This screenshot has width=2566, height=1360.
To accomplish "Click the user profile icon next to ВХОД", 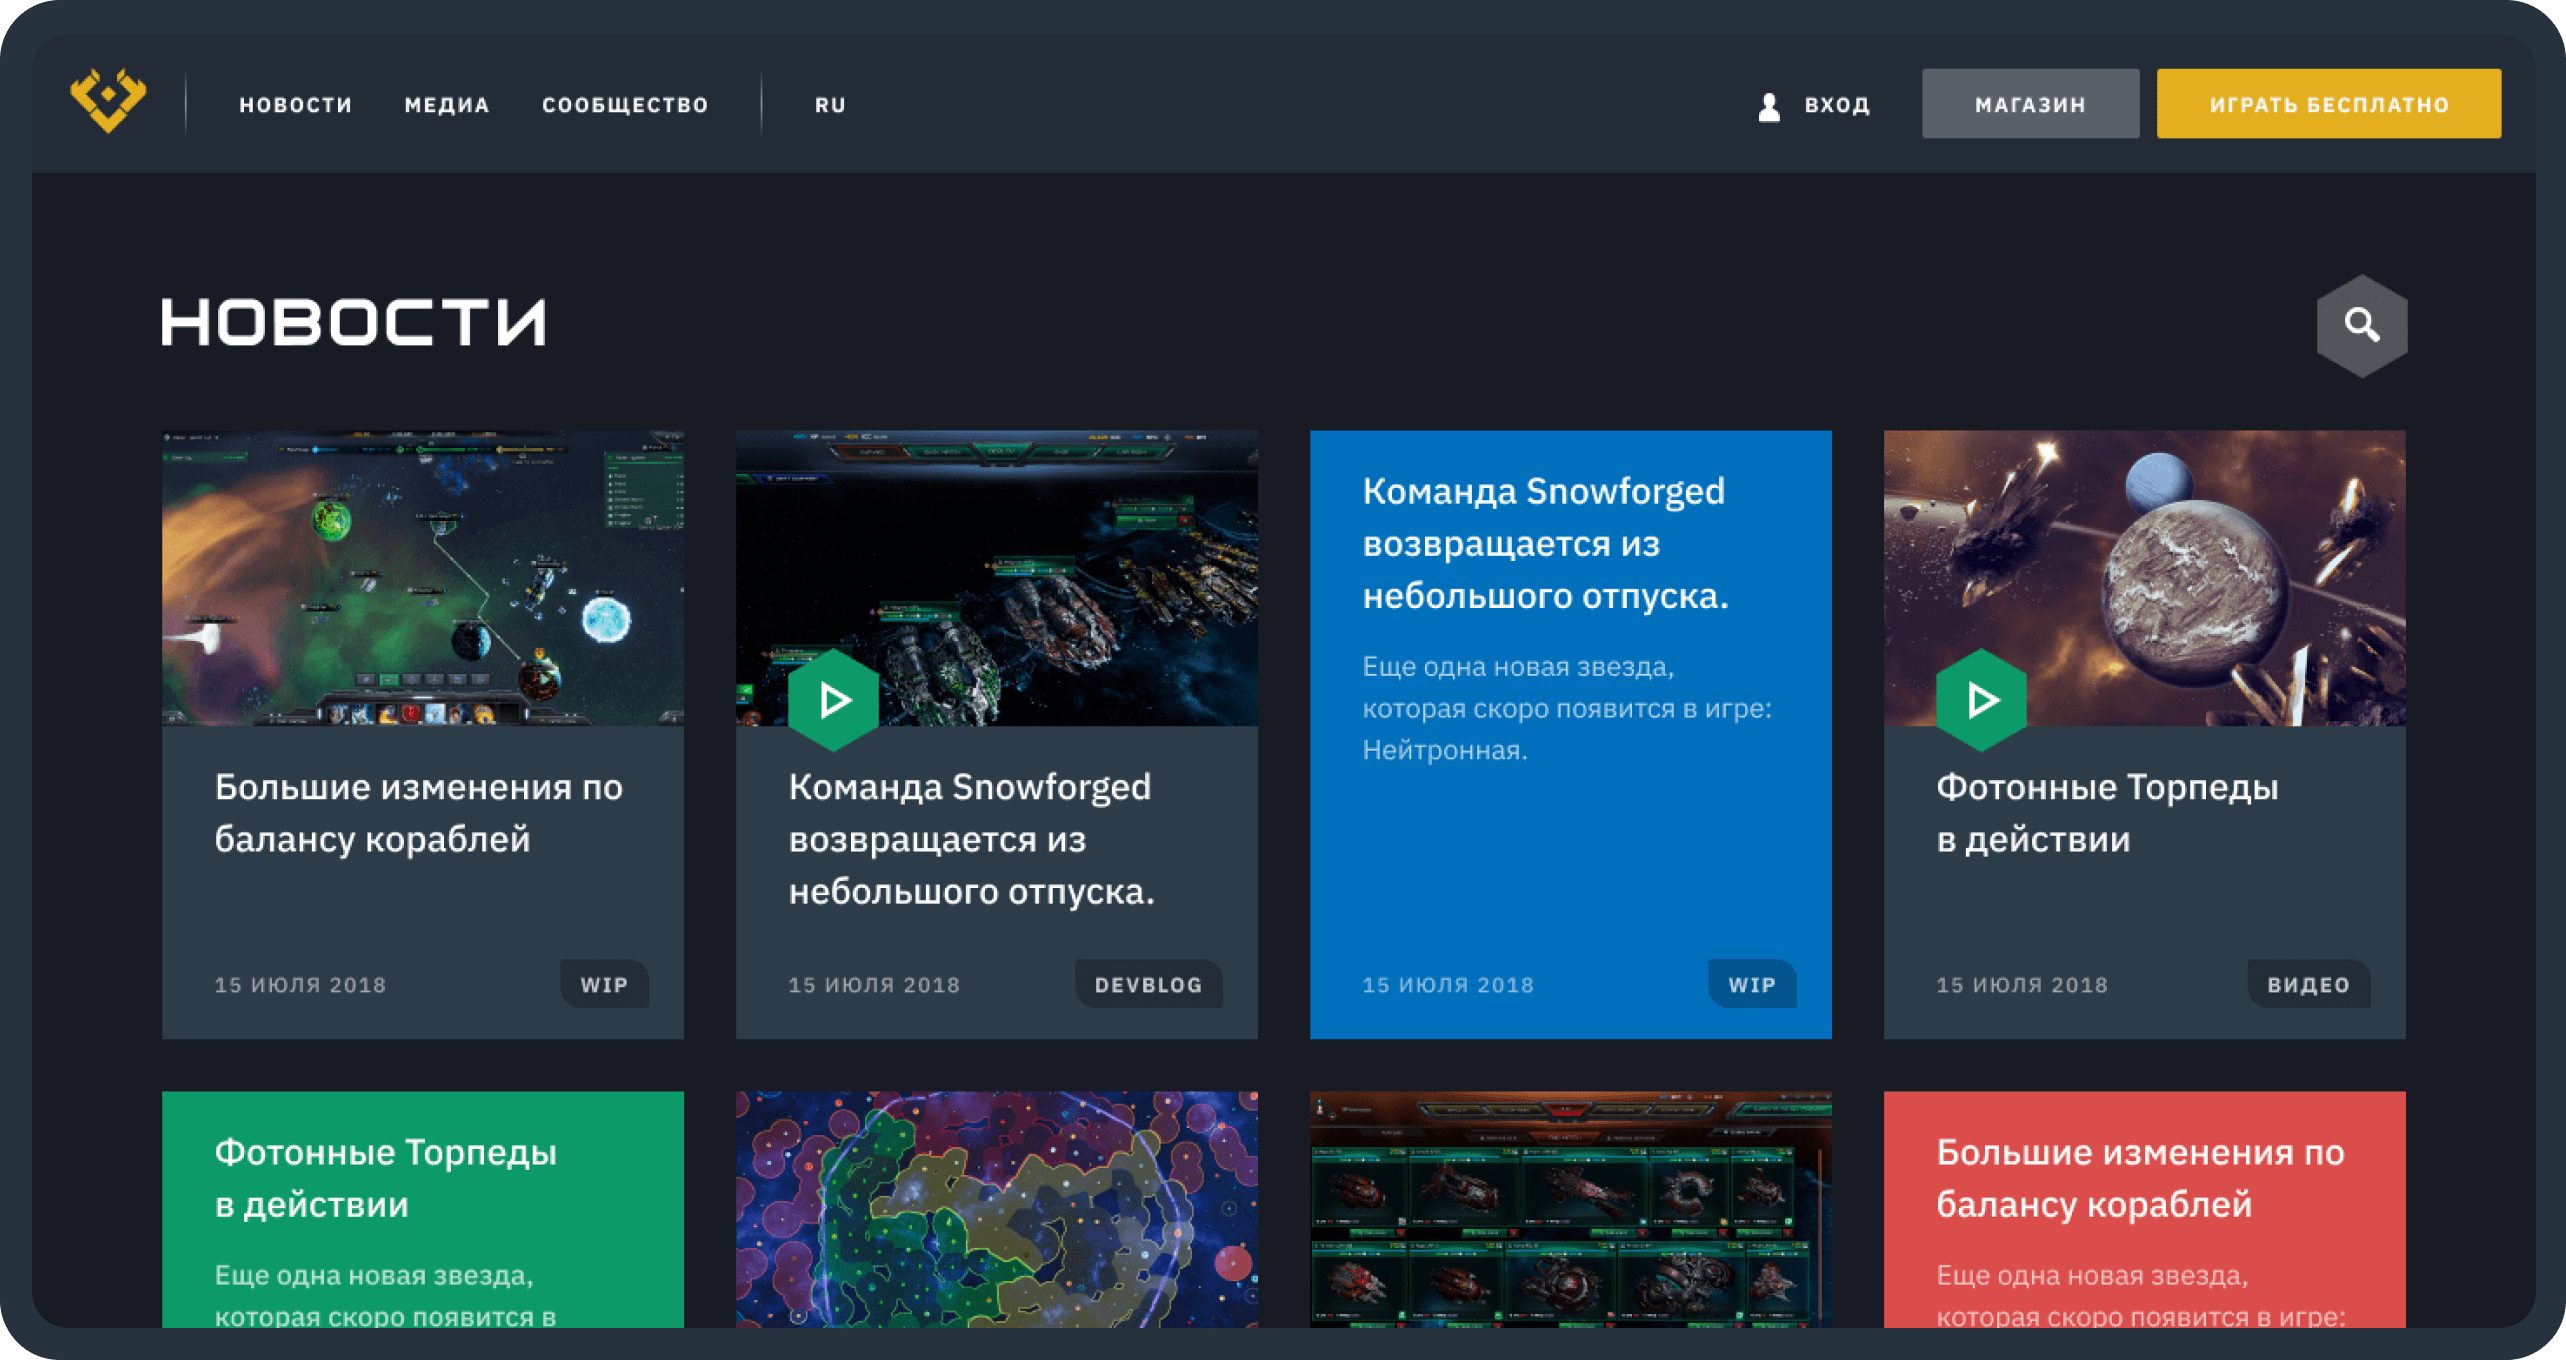I will (x=1768, y=106).
